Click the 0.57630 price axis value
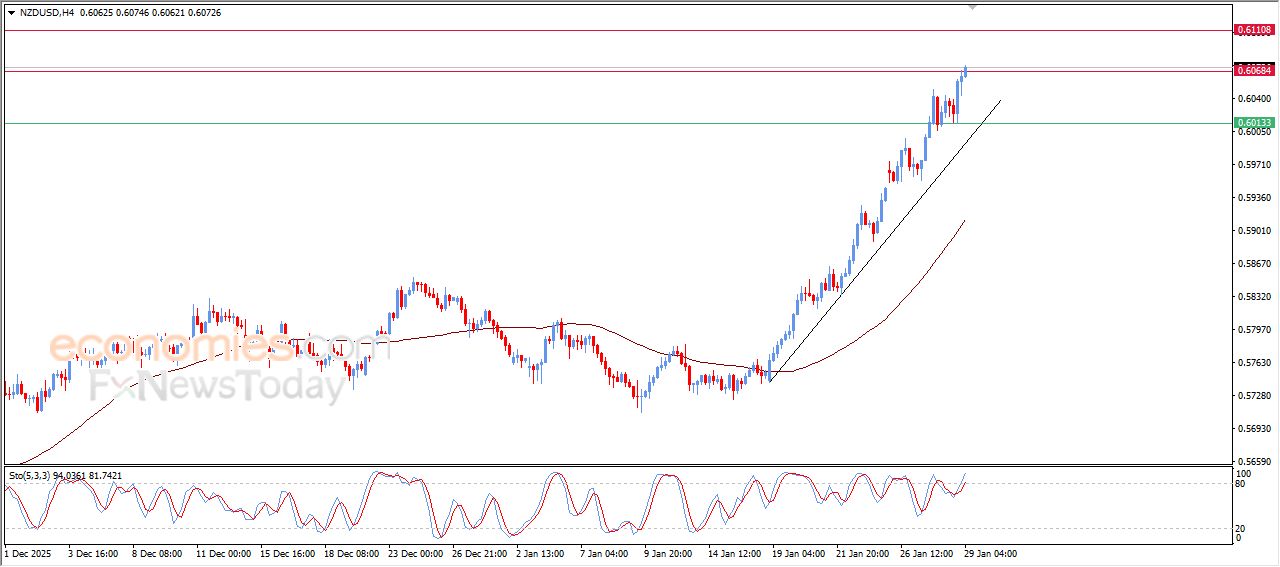The width and height of the screenshot is (1280, 567). tap(1254, 363)
